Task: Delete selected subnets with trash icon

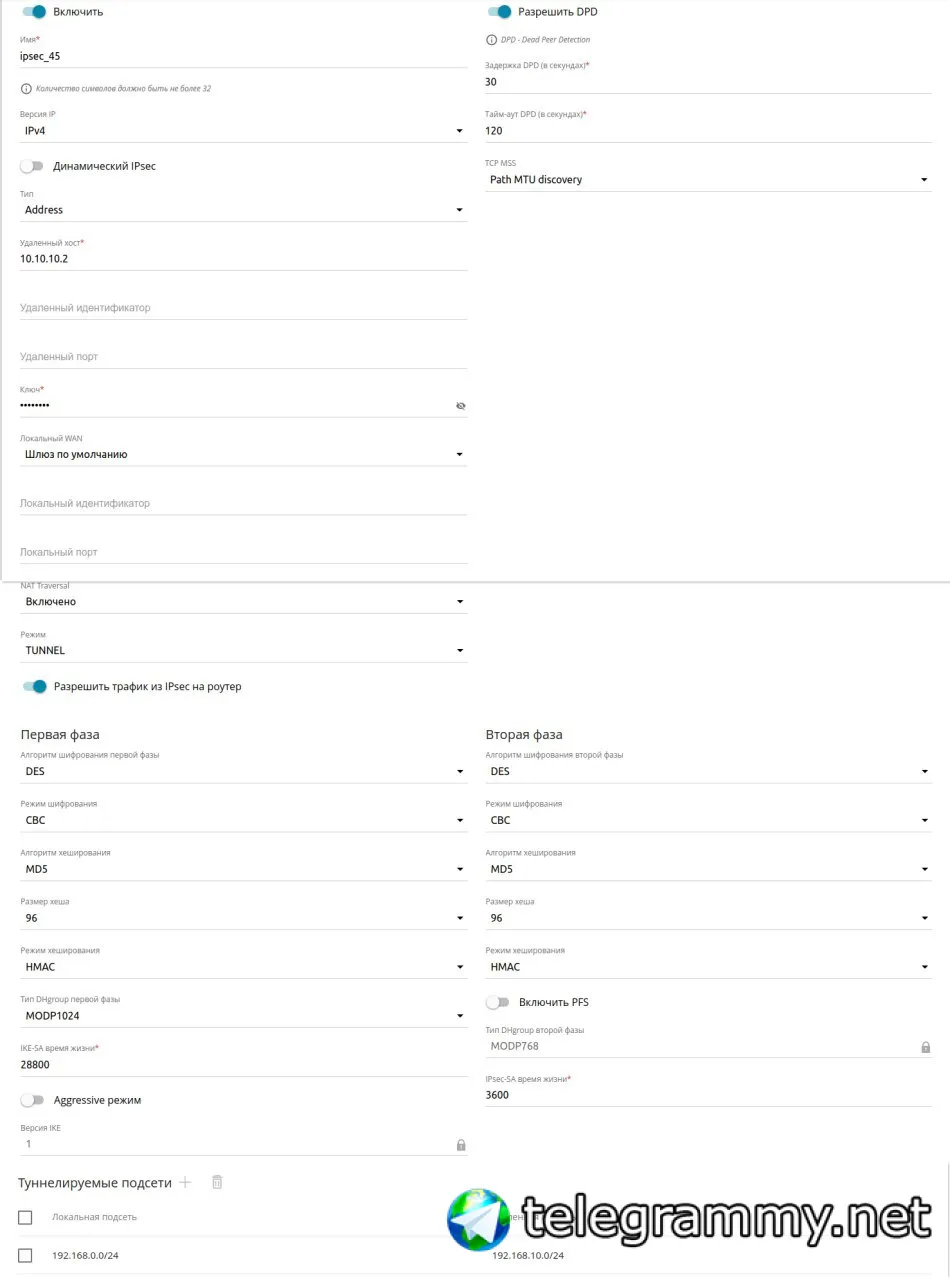Action: tap(217, 1182)
